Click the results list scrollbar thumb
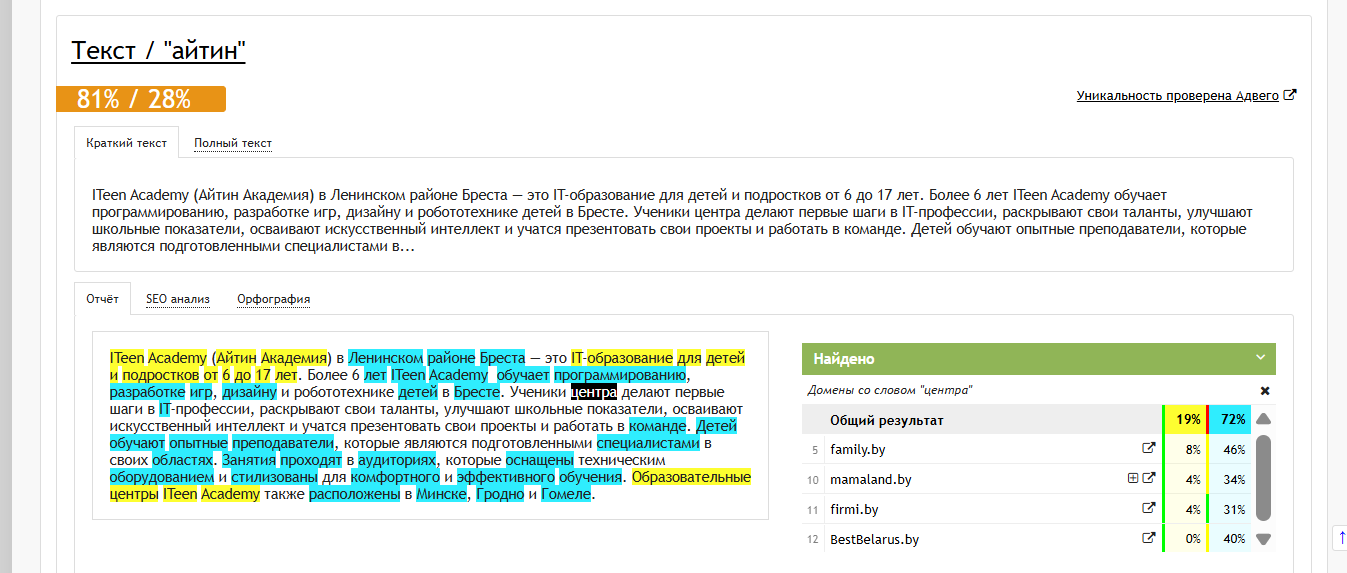 coord(1263,478)
